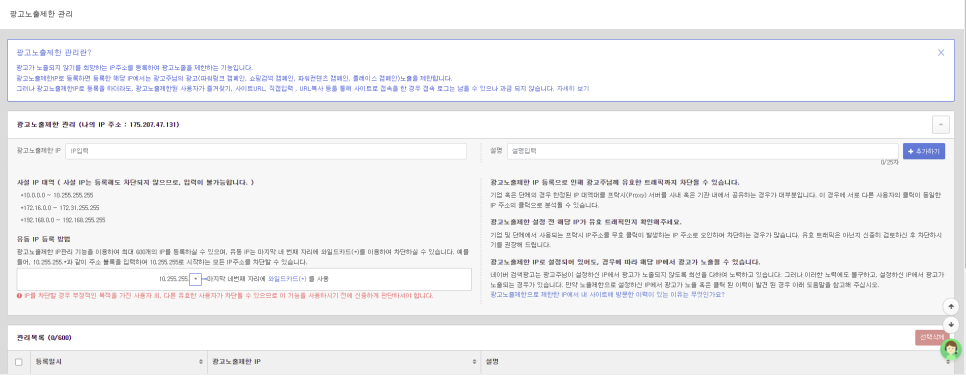
Task: Open the chat assistant avatar icon
Action: coord(951,349)
